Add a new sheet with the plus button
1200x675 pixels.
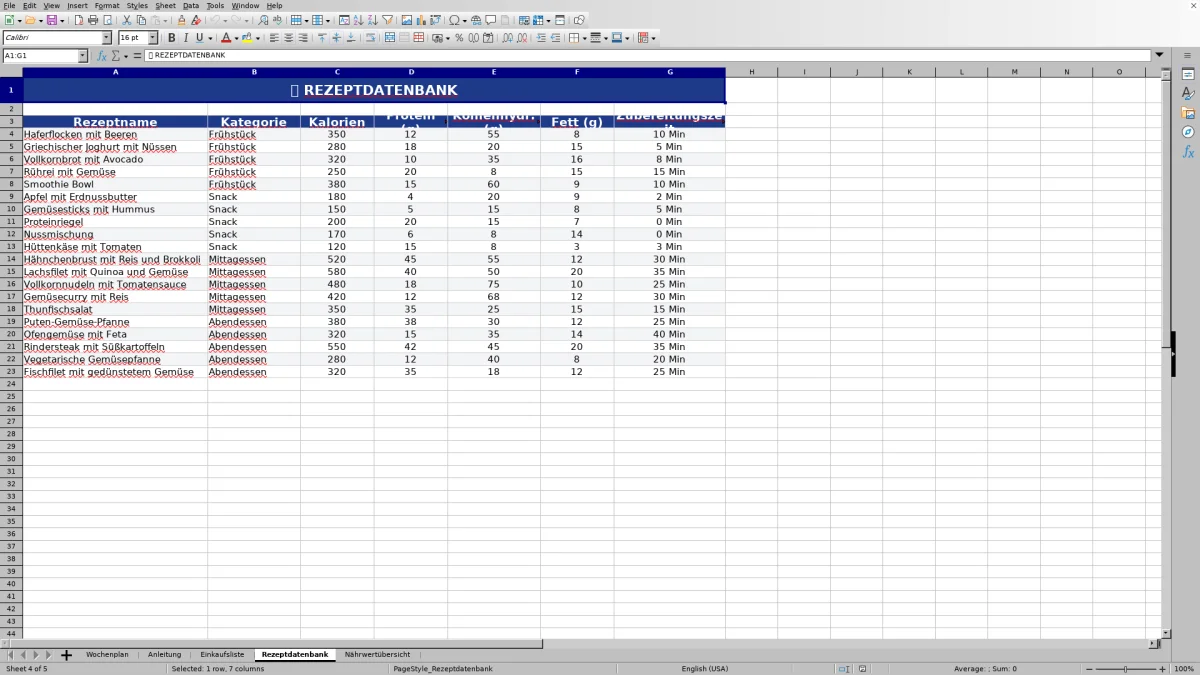66,654
